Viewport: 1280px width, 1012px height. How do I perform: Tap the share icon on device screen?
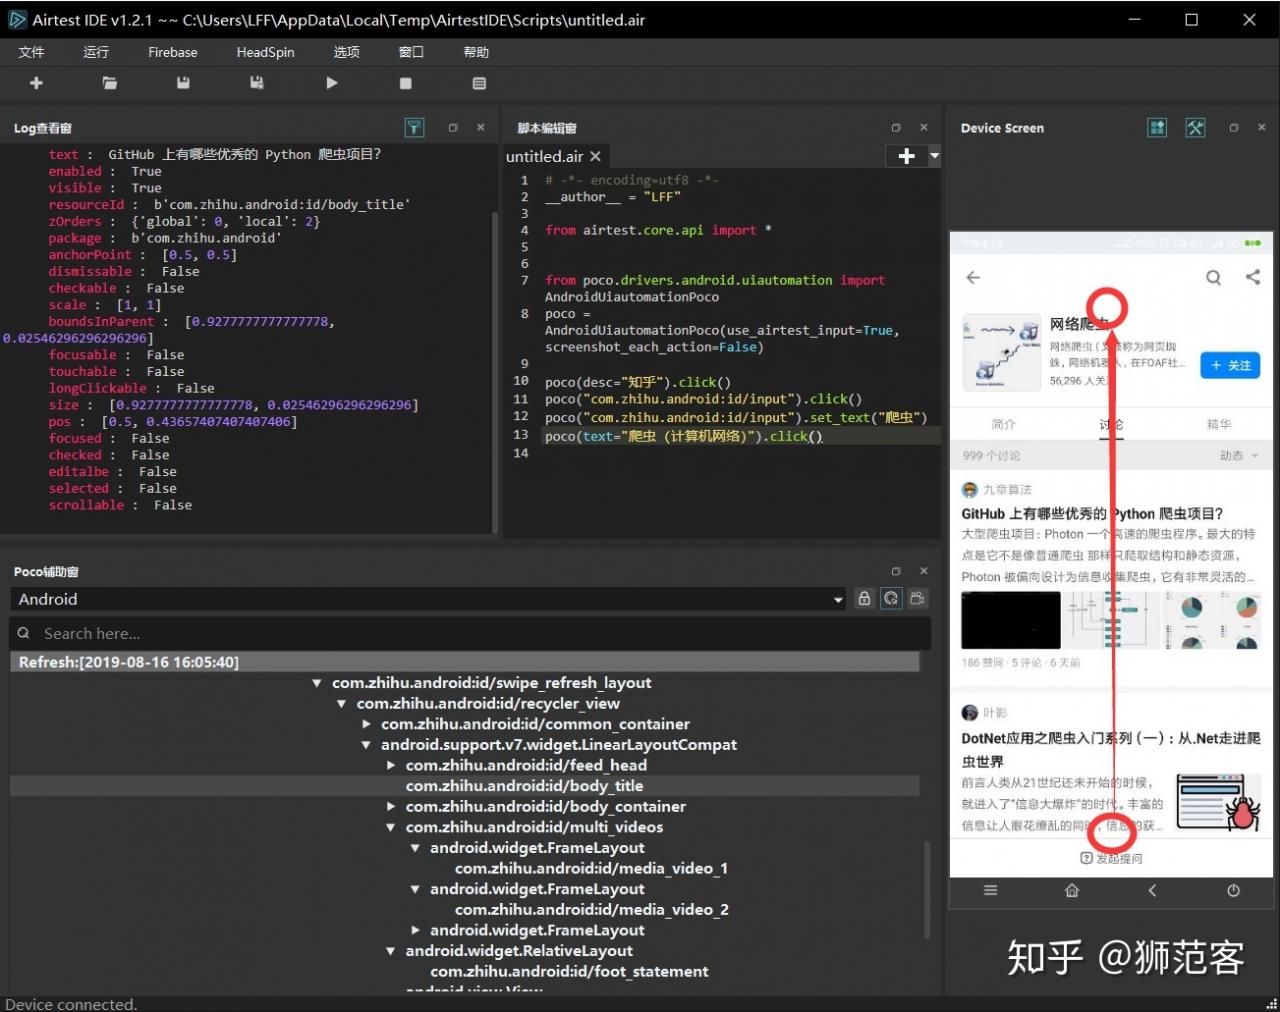pos(1253,277)
